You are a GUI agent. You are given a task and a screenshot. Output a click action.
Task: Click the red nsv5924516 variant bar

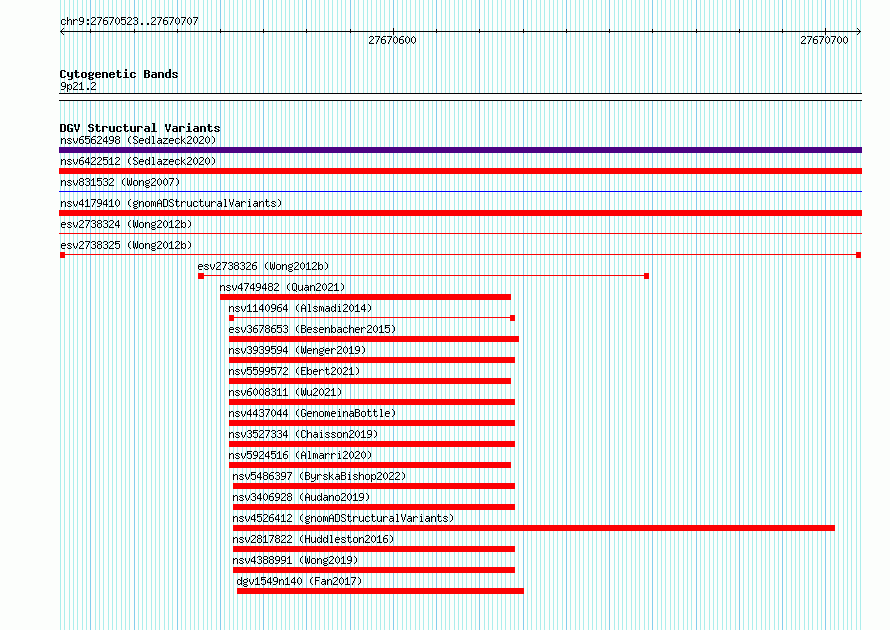tap(370, 465)
